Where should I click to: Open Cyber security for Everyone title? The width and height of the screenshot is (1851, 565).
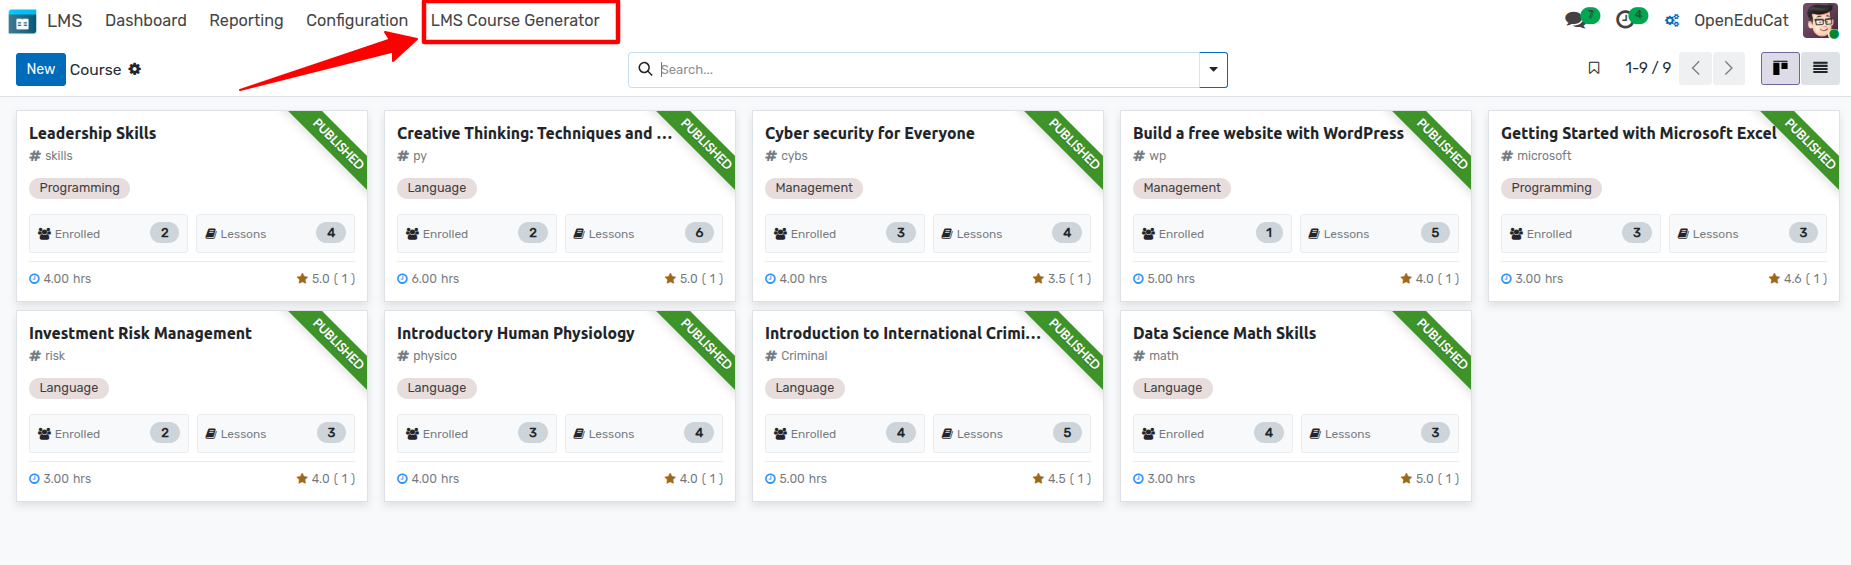[x=869, y=133]
